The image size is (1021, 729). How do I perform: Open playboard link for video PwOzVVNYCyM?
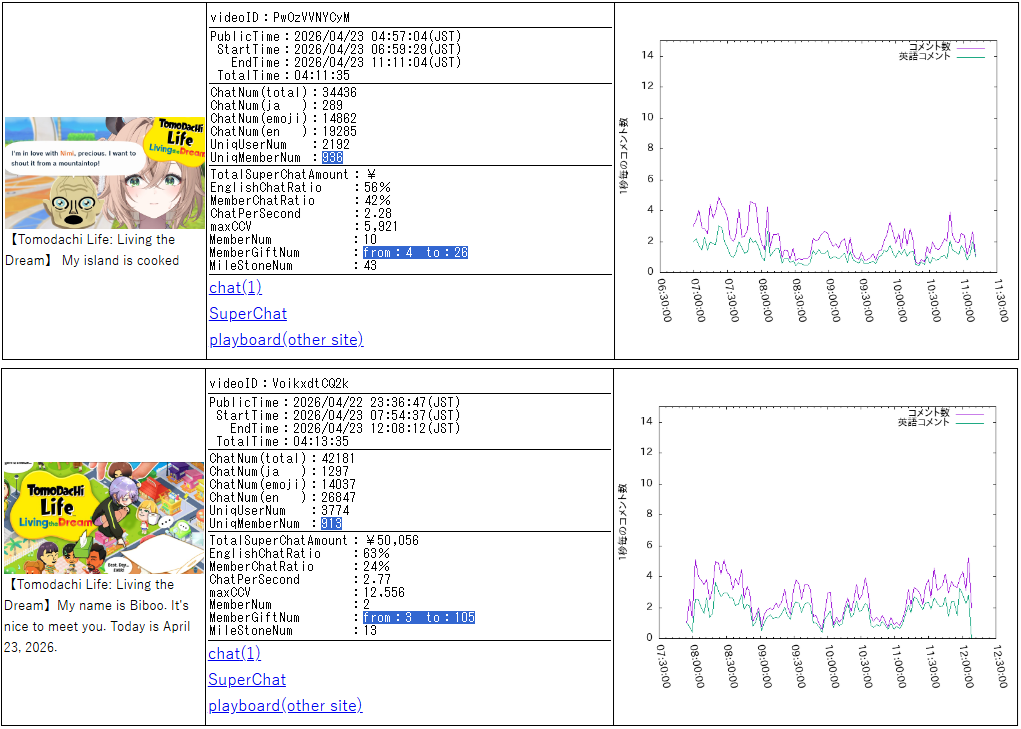286,340
